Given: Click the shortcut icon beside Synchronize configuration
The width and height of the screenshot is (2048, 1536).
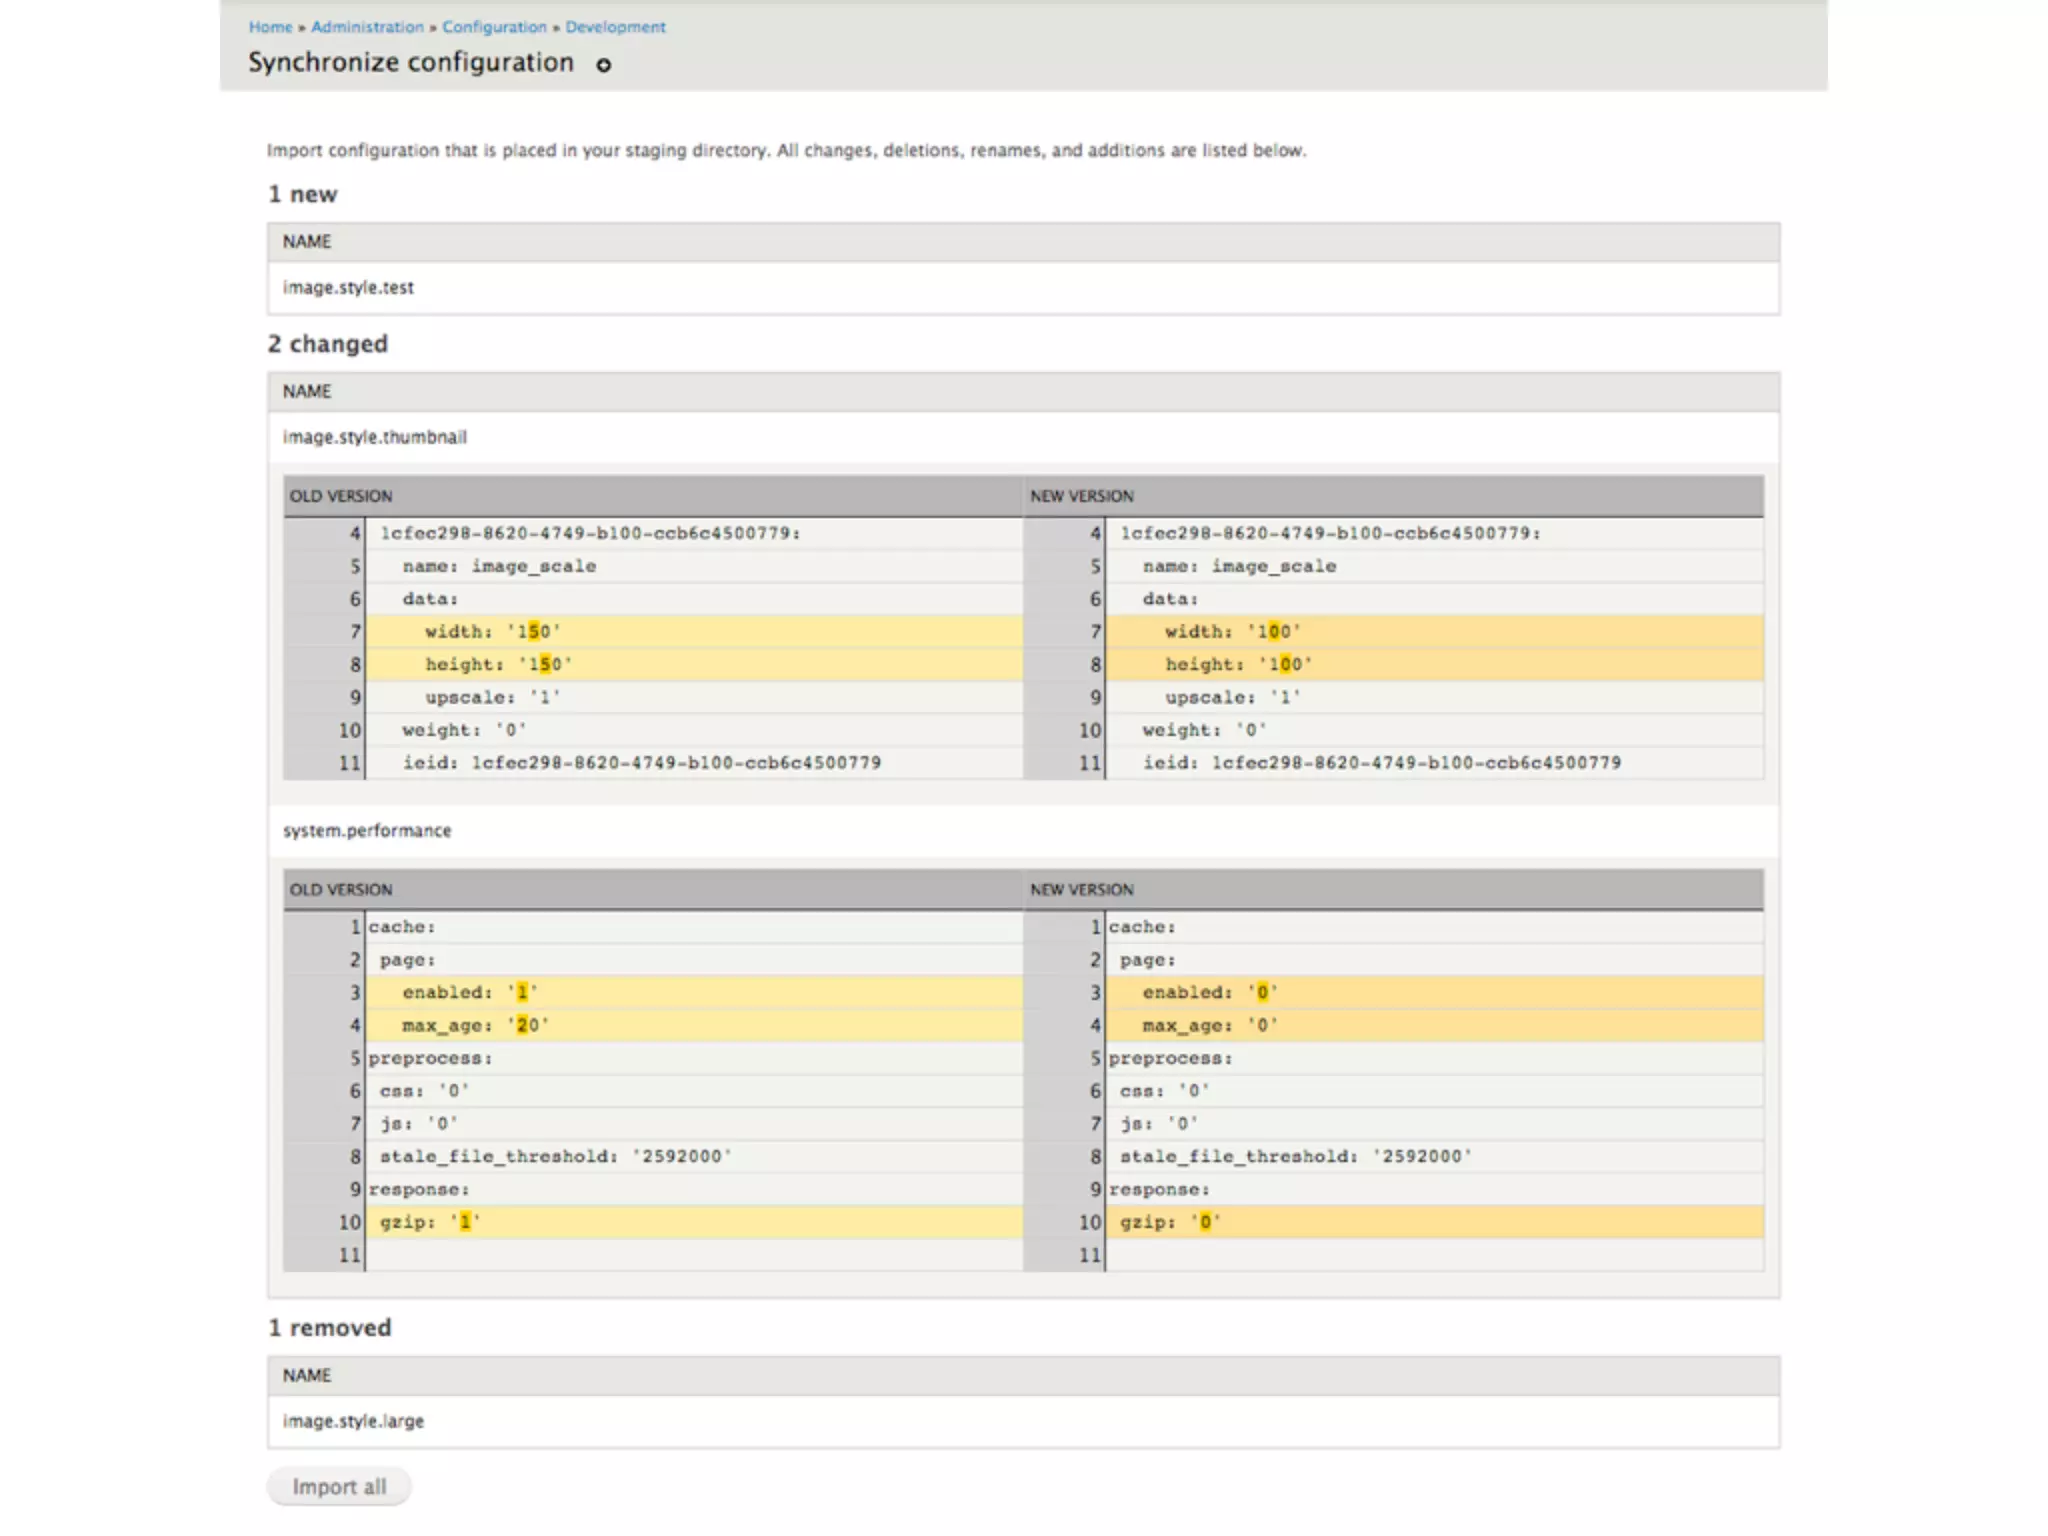Looking at the screenshot, I should click(x=603, y=65).
